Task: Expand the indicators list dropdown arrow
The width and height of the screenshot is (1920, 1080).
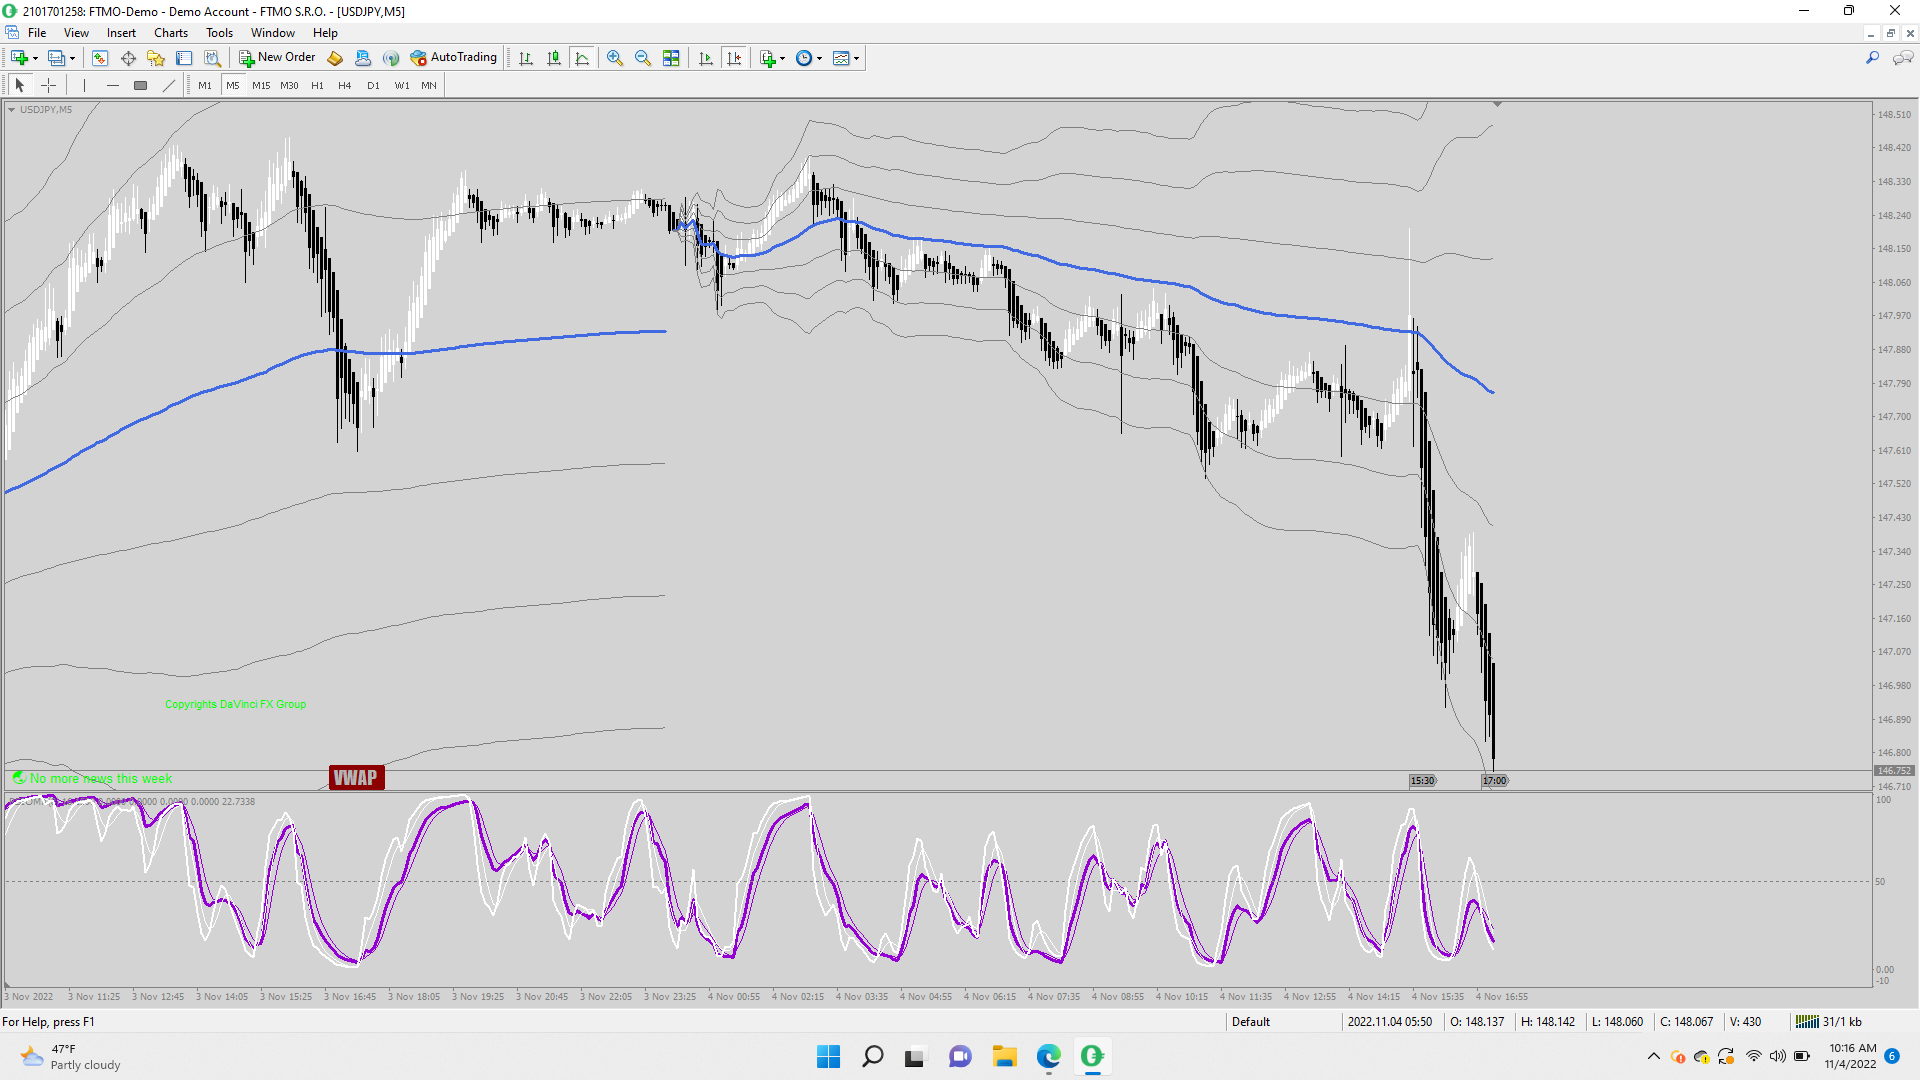Action: [782, 58]
